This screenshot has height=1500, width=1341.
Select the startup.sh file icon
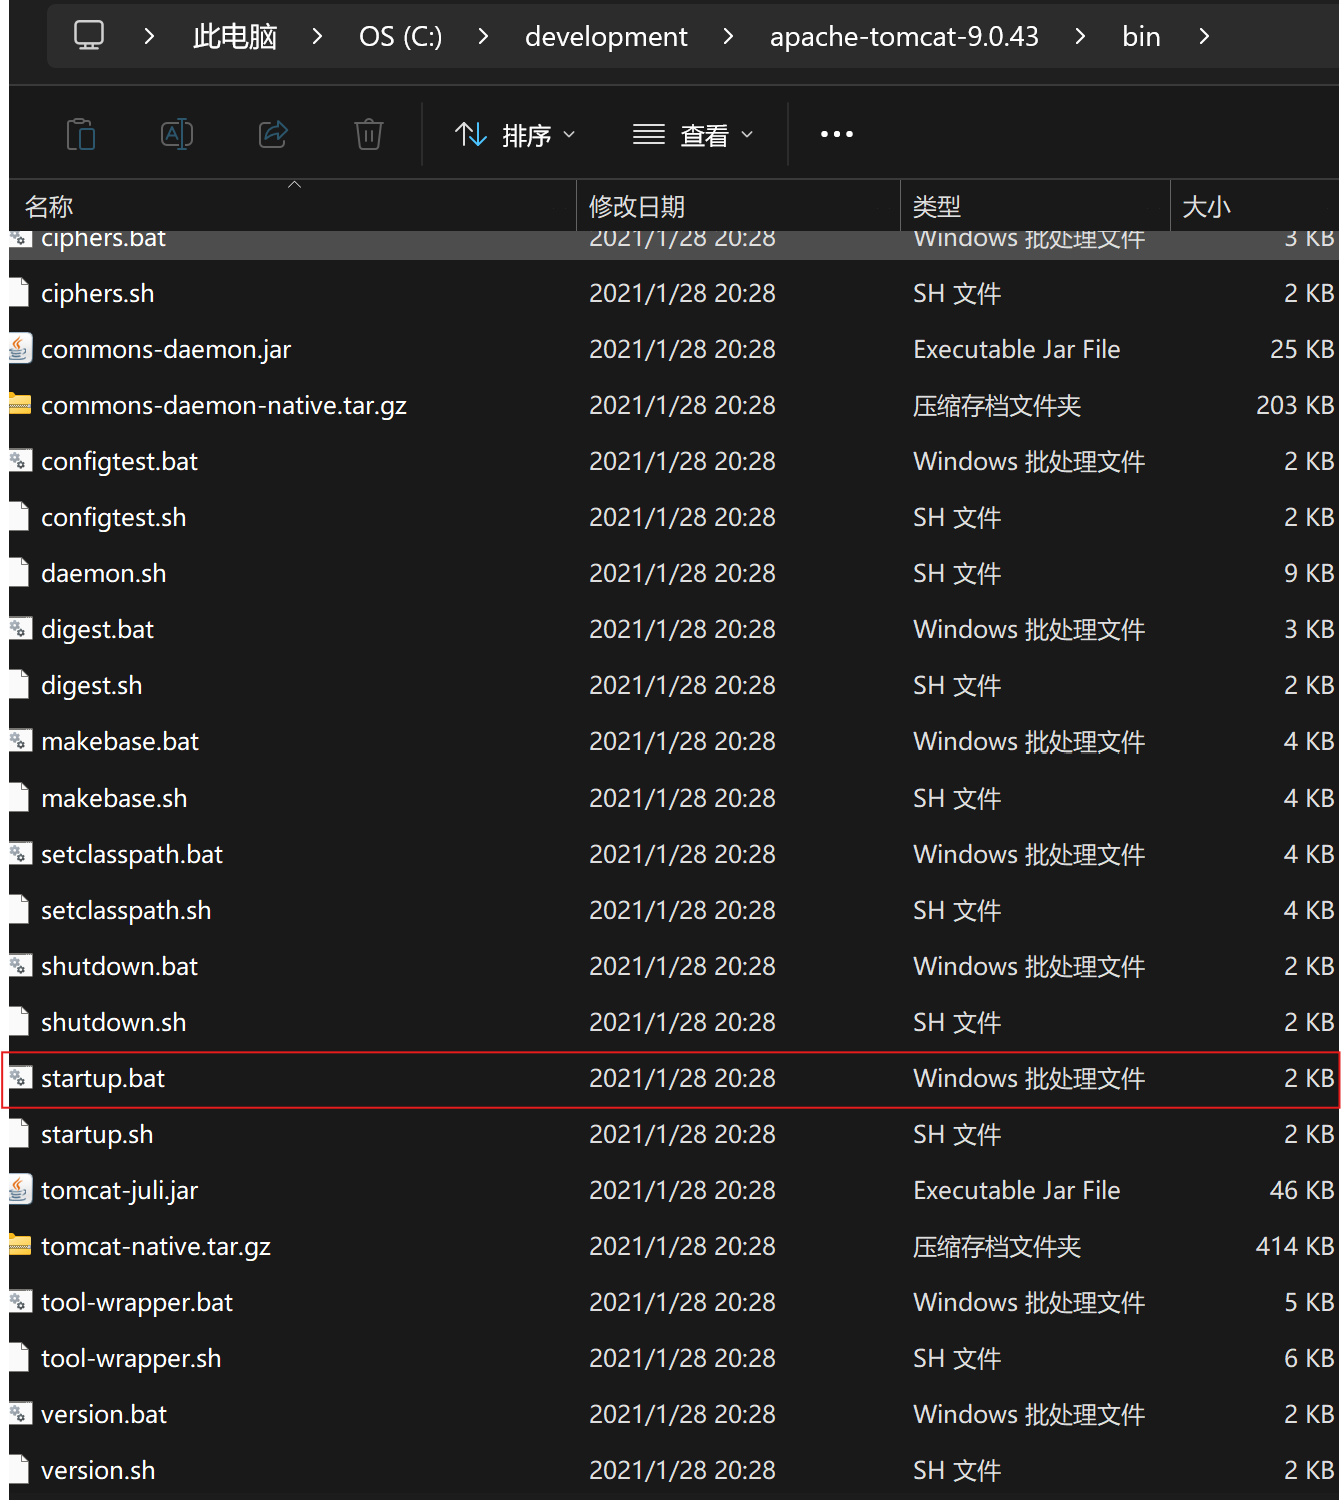click(x=20, y=1133)
